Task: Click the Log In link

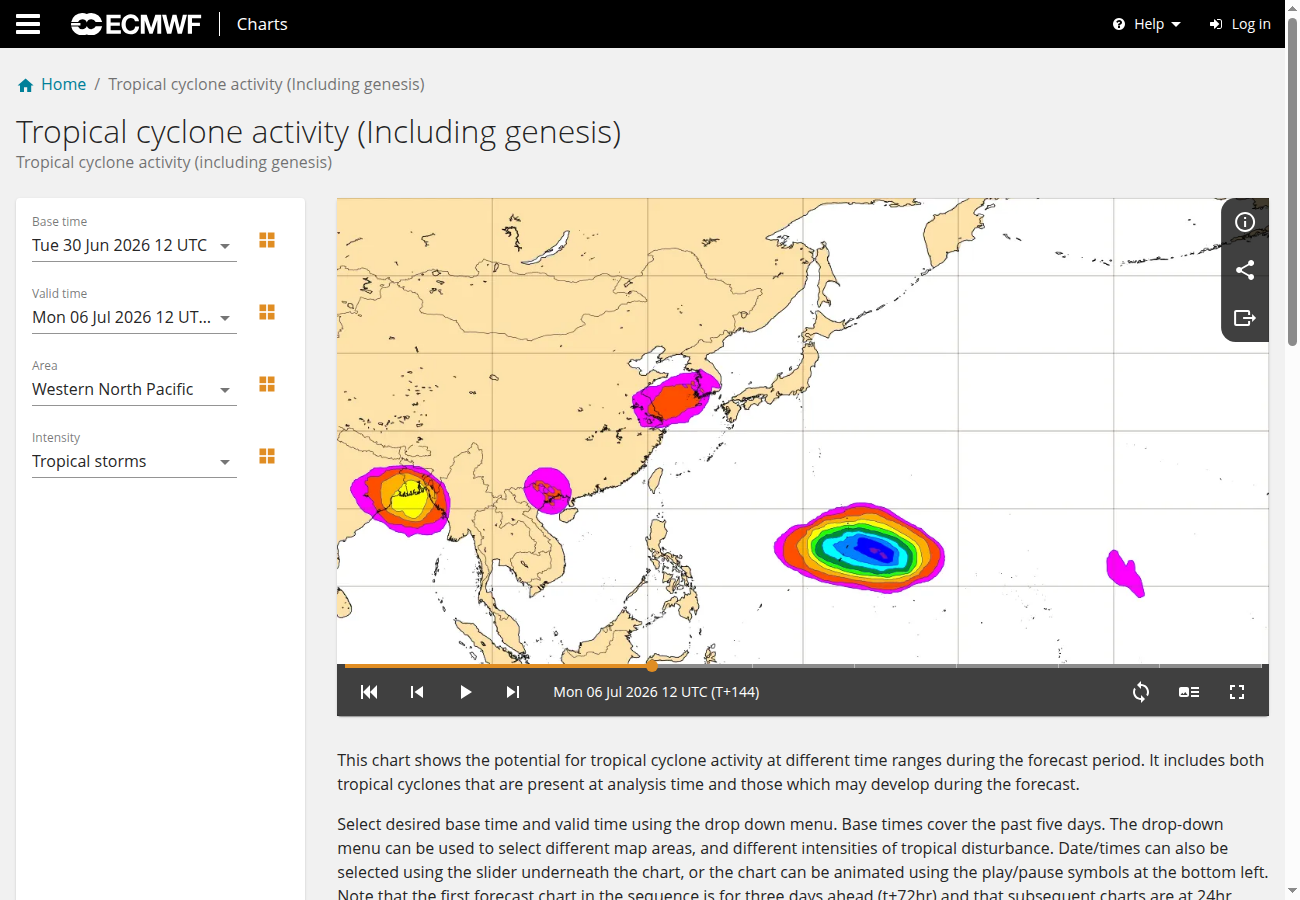Action: tap(1240, 24)
